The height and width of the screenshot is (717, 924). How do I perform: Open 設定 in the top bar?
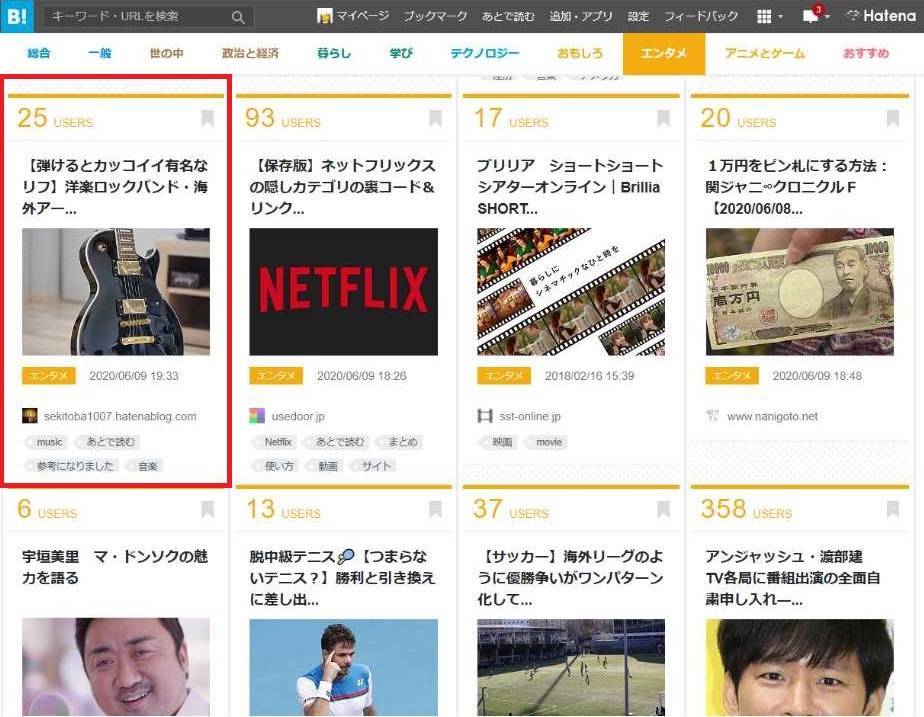click(638, 16)
